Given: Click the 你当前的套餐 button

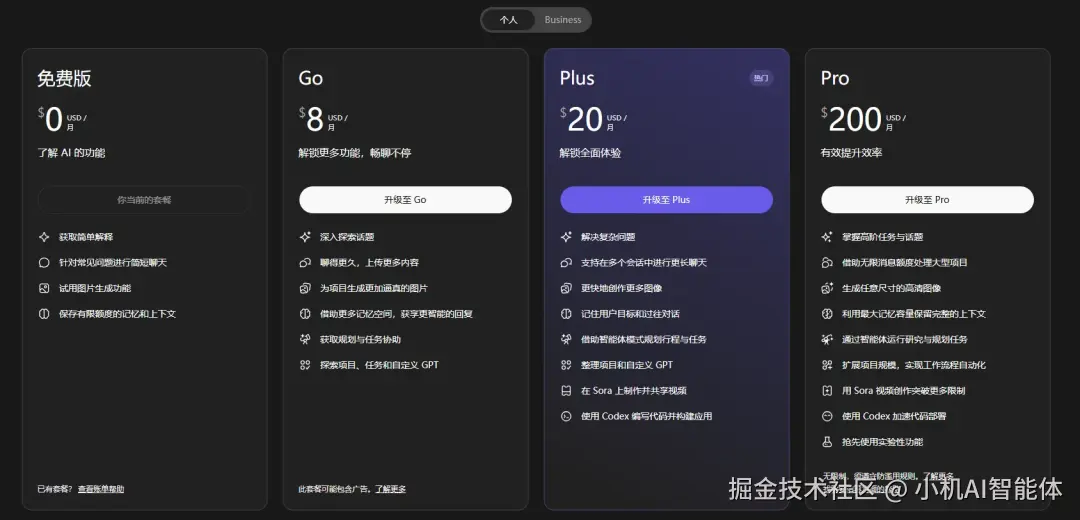Looking at the screenshot, I should point(144,200).
